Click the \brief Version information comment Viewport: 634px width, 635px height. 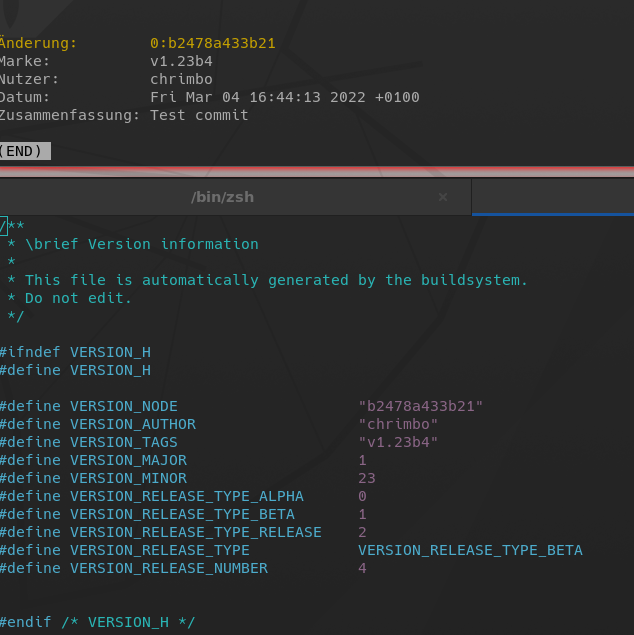[x=142, y=244]
